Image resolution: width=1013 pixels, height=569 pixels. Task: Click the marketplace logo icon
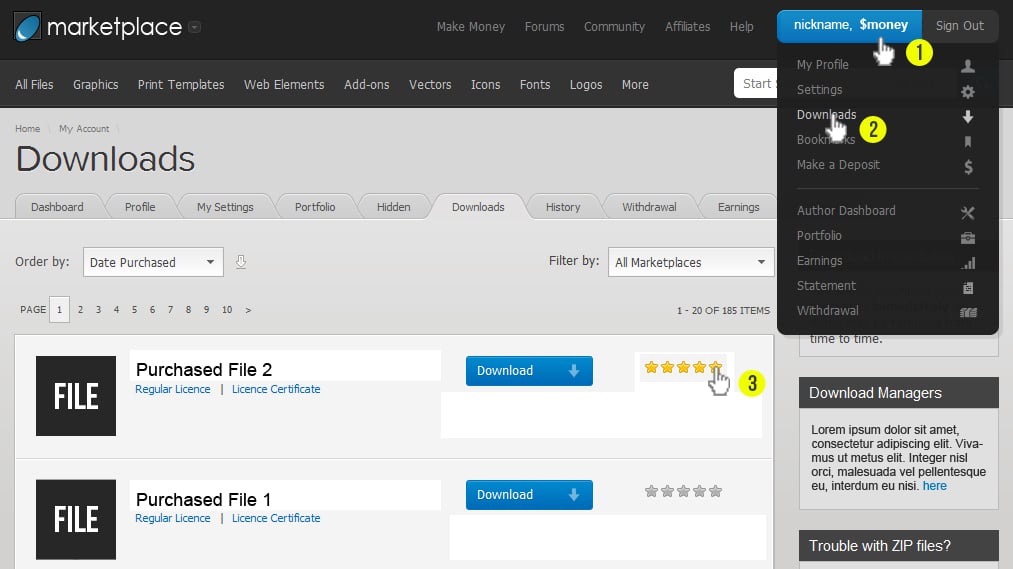[28, 27]
